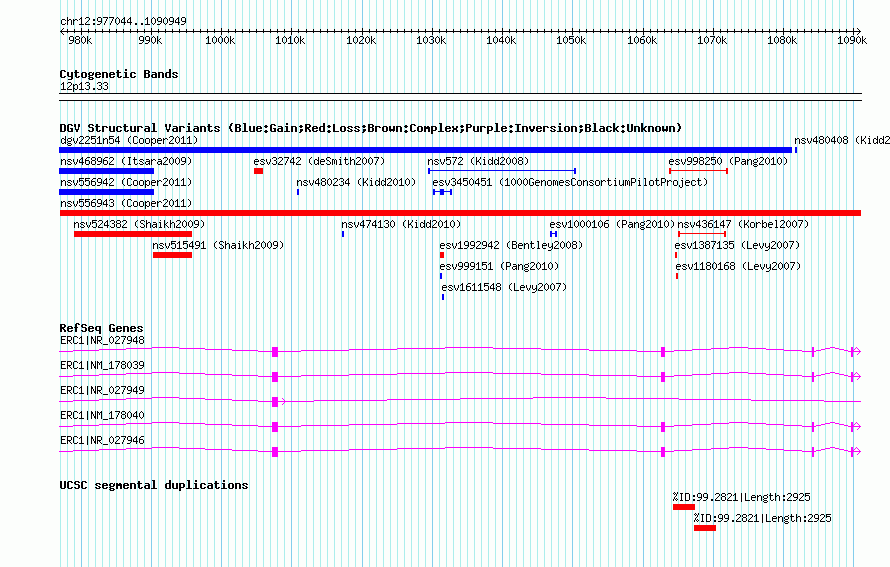The width and height of the screenshot is (890, 567).
Task: Select the ERC1|NR_027949 transcript label
Action: (x=102, y=390)
